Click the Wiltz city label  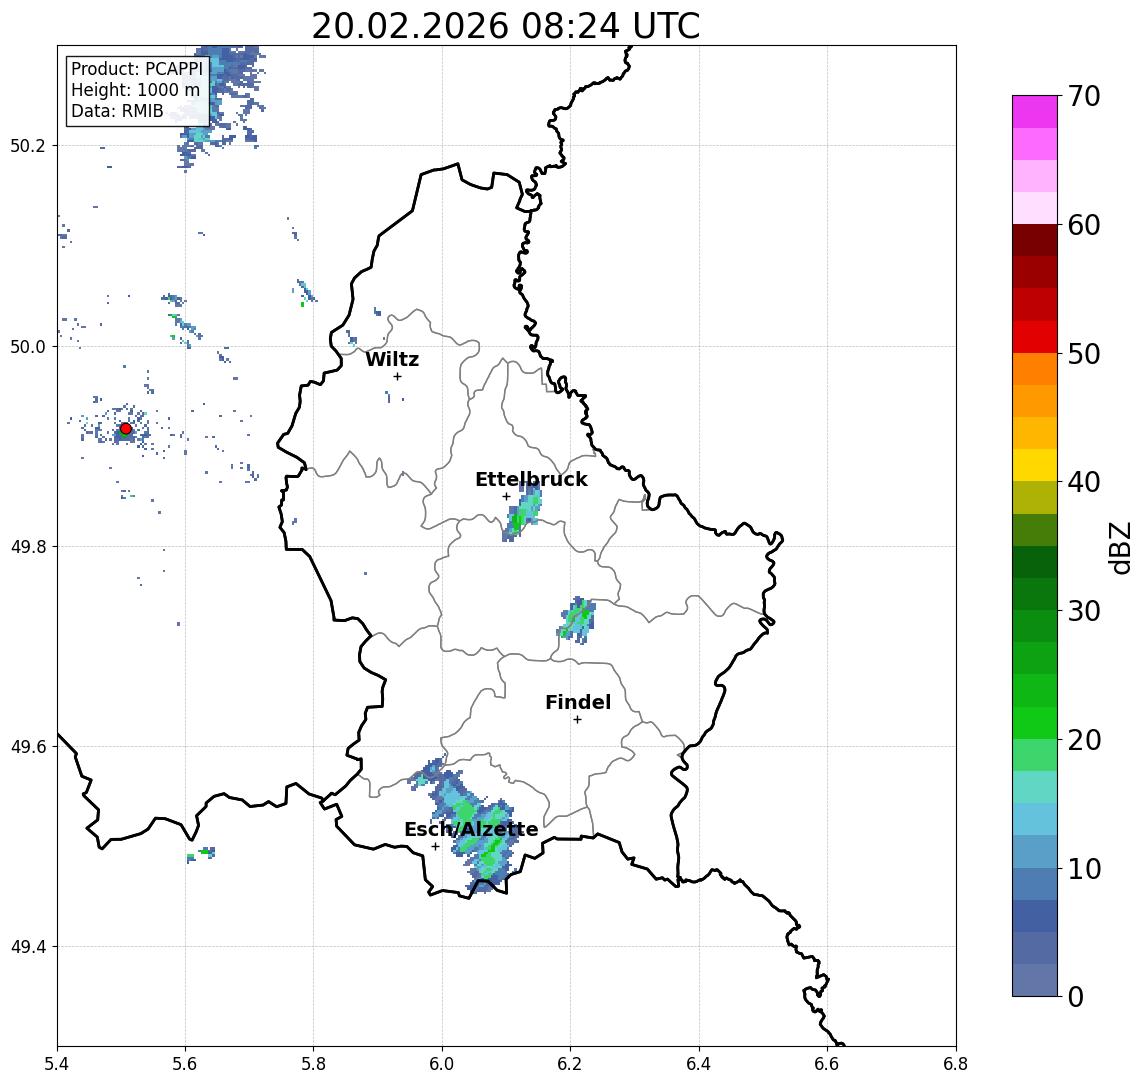click(x=392, y=359)
